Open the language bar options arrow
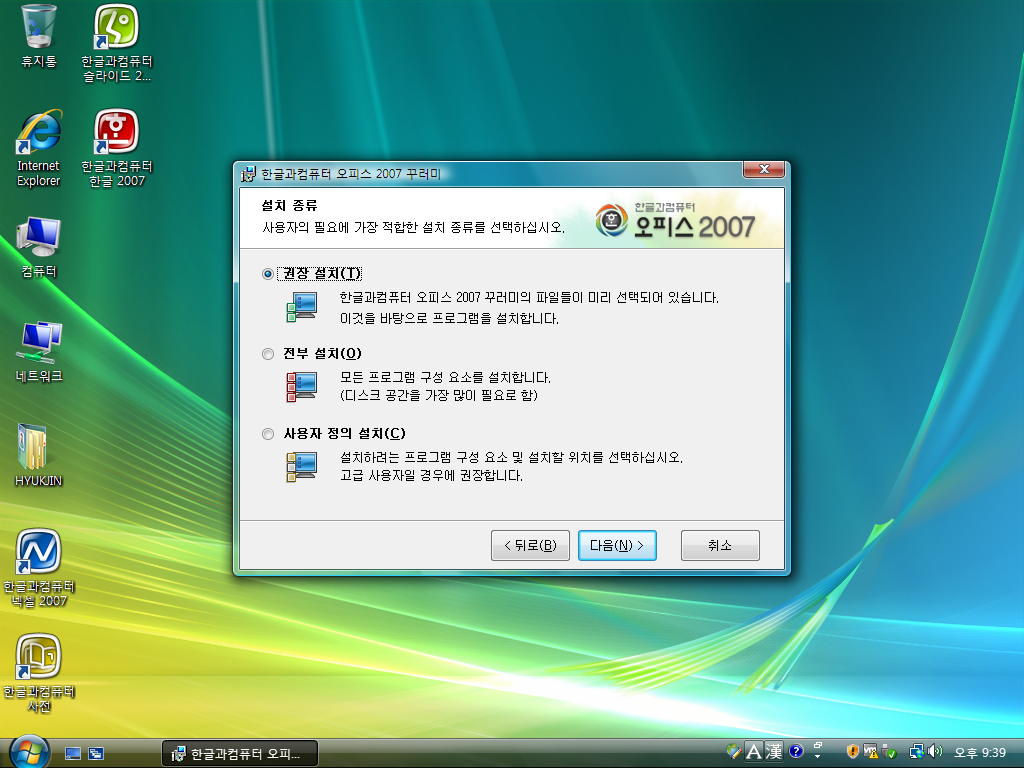 click(x=818, y=756)
